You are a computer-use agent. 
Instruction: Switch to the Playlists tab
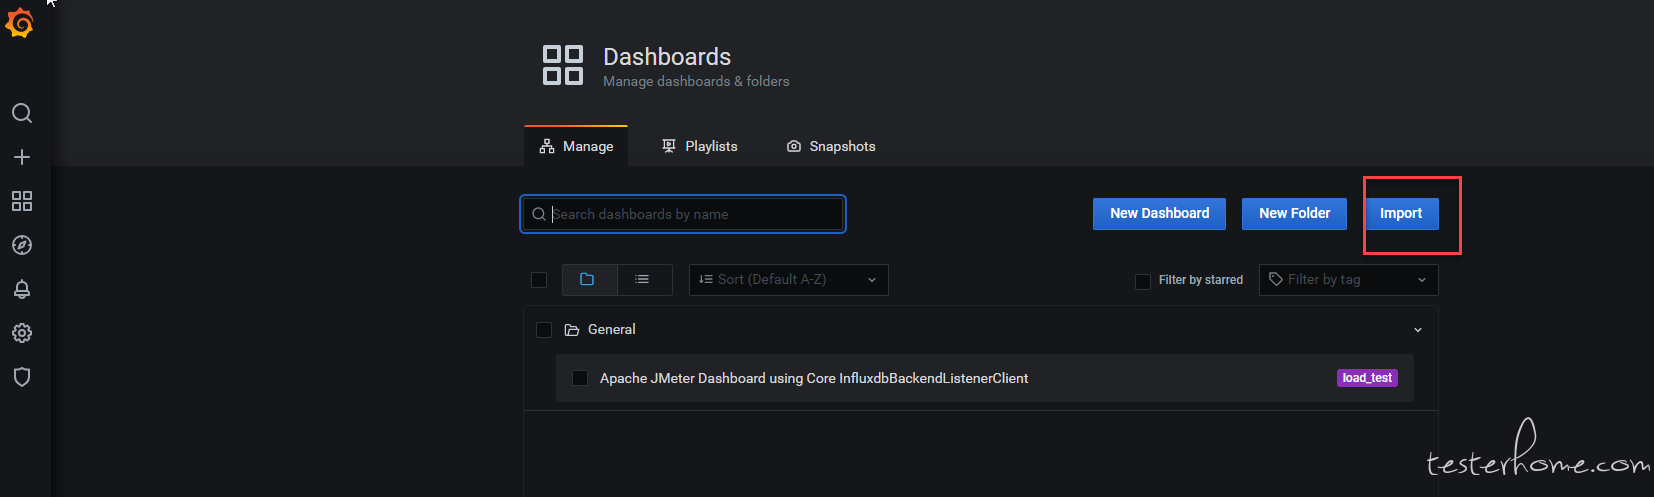[700, 146]
